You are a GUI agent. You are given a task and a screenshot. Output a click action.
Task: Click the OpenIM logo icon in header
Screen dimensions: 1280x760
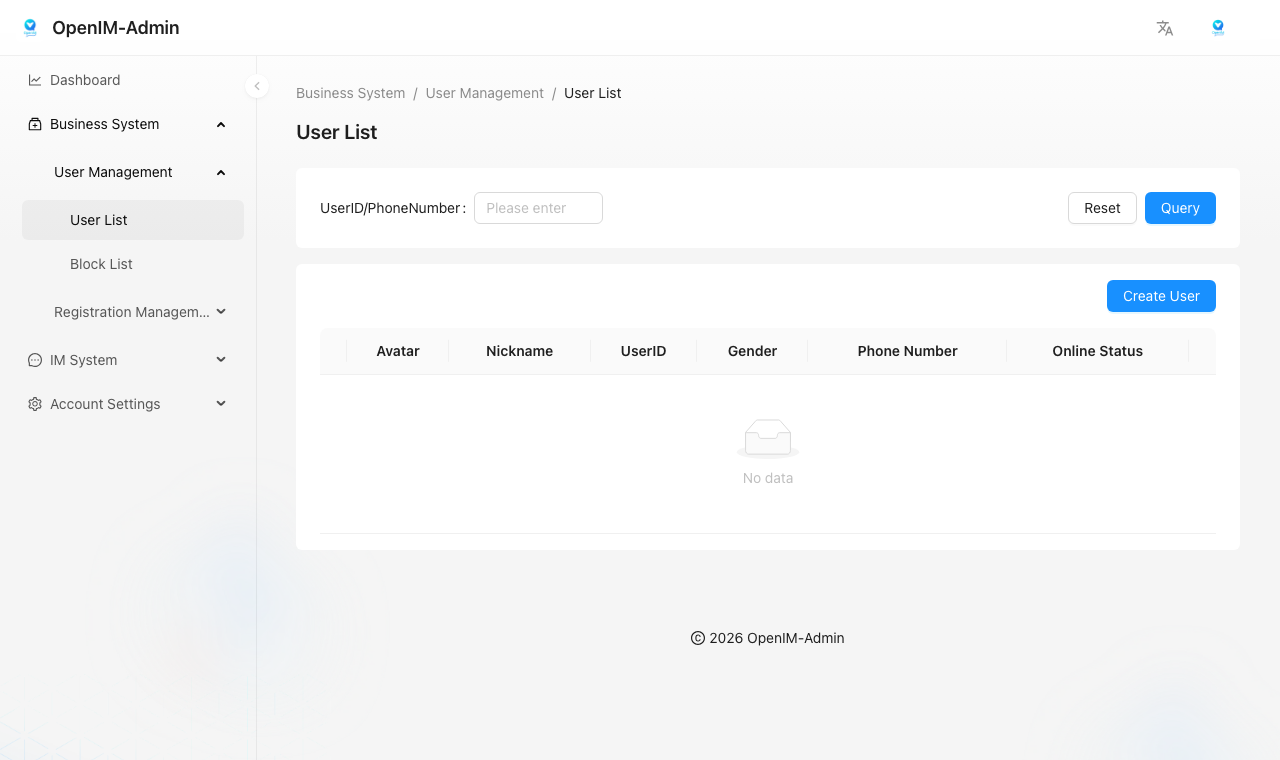[x=30, y=28]
